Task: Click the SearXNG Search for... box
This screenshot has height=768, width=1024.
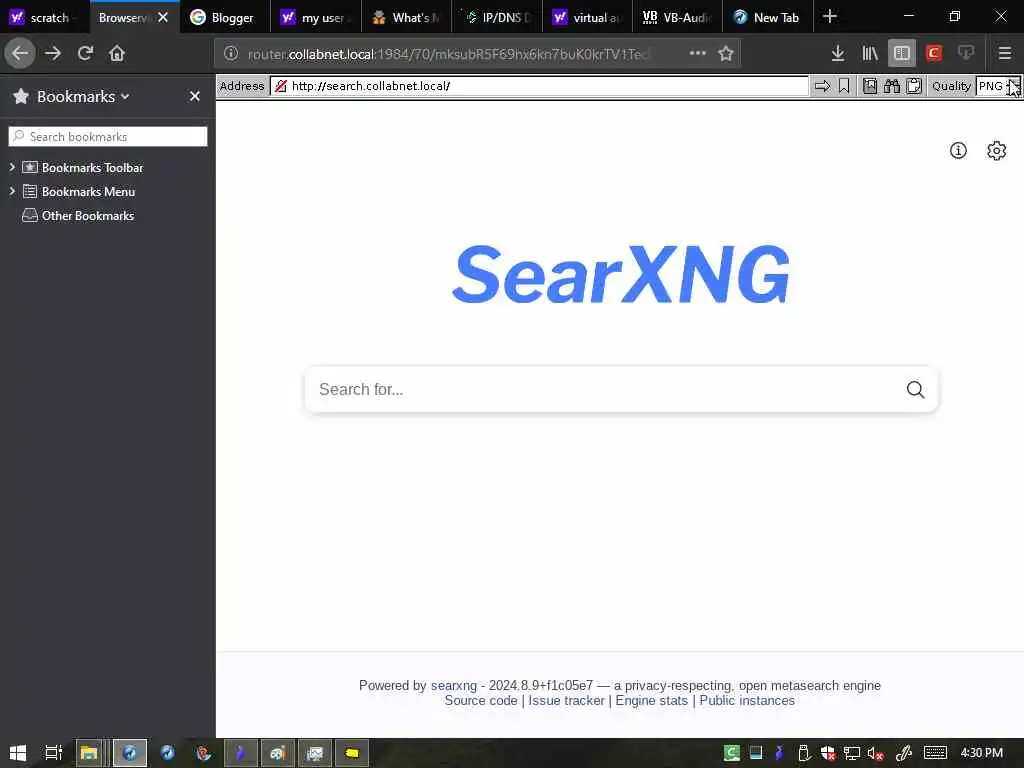Action: coord(604,389)
